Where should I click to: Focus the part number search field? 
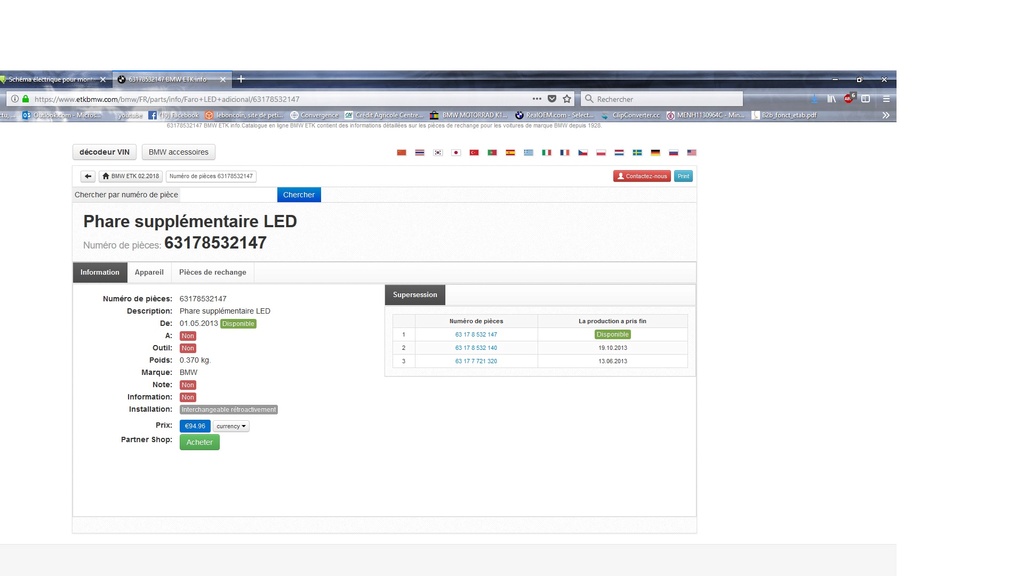228,195
